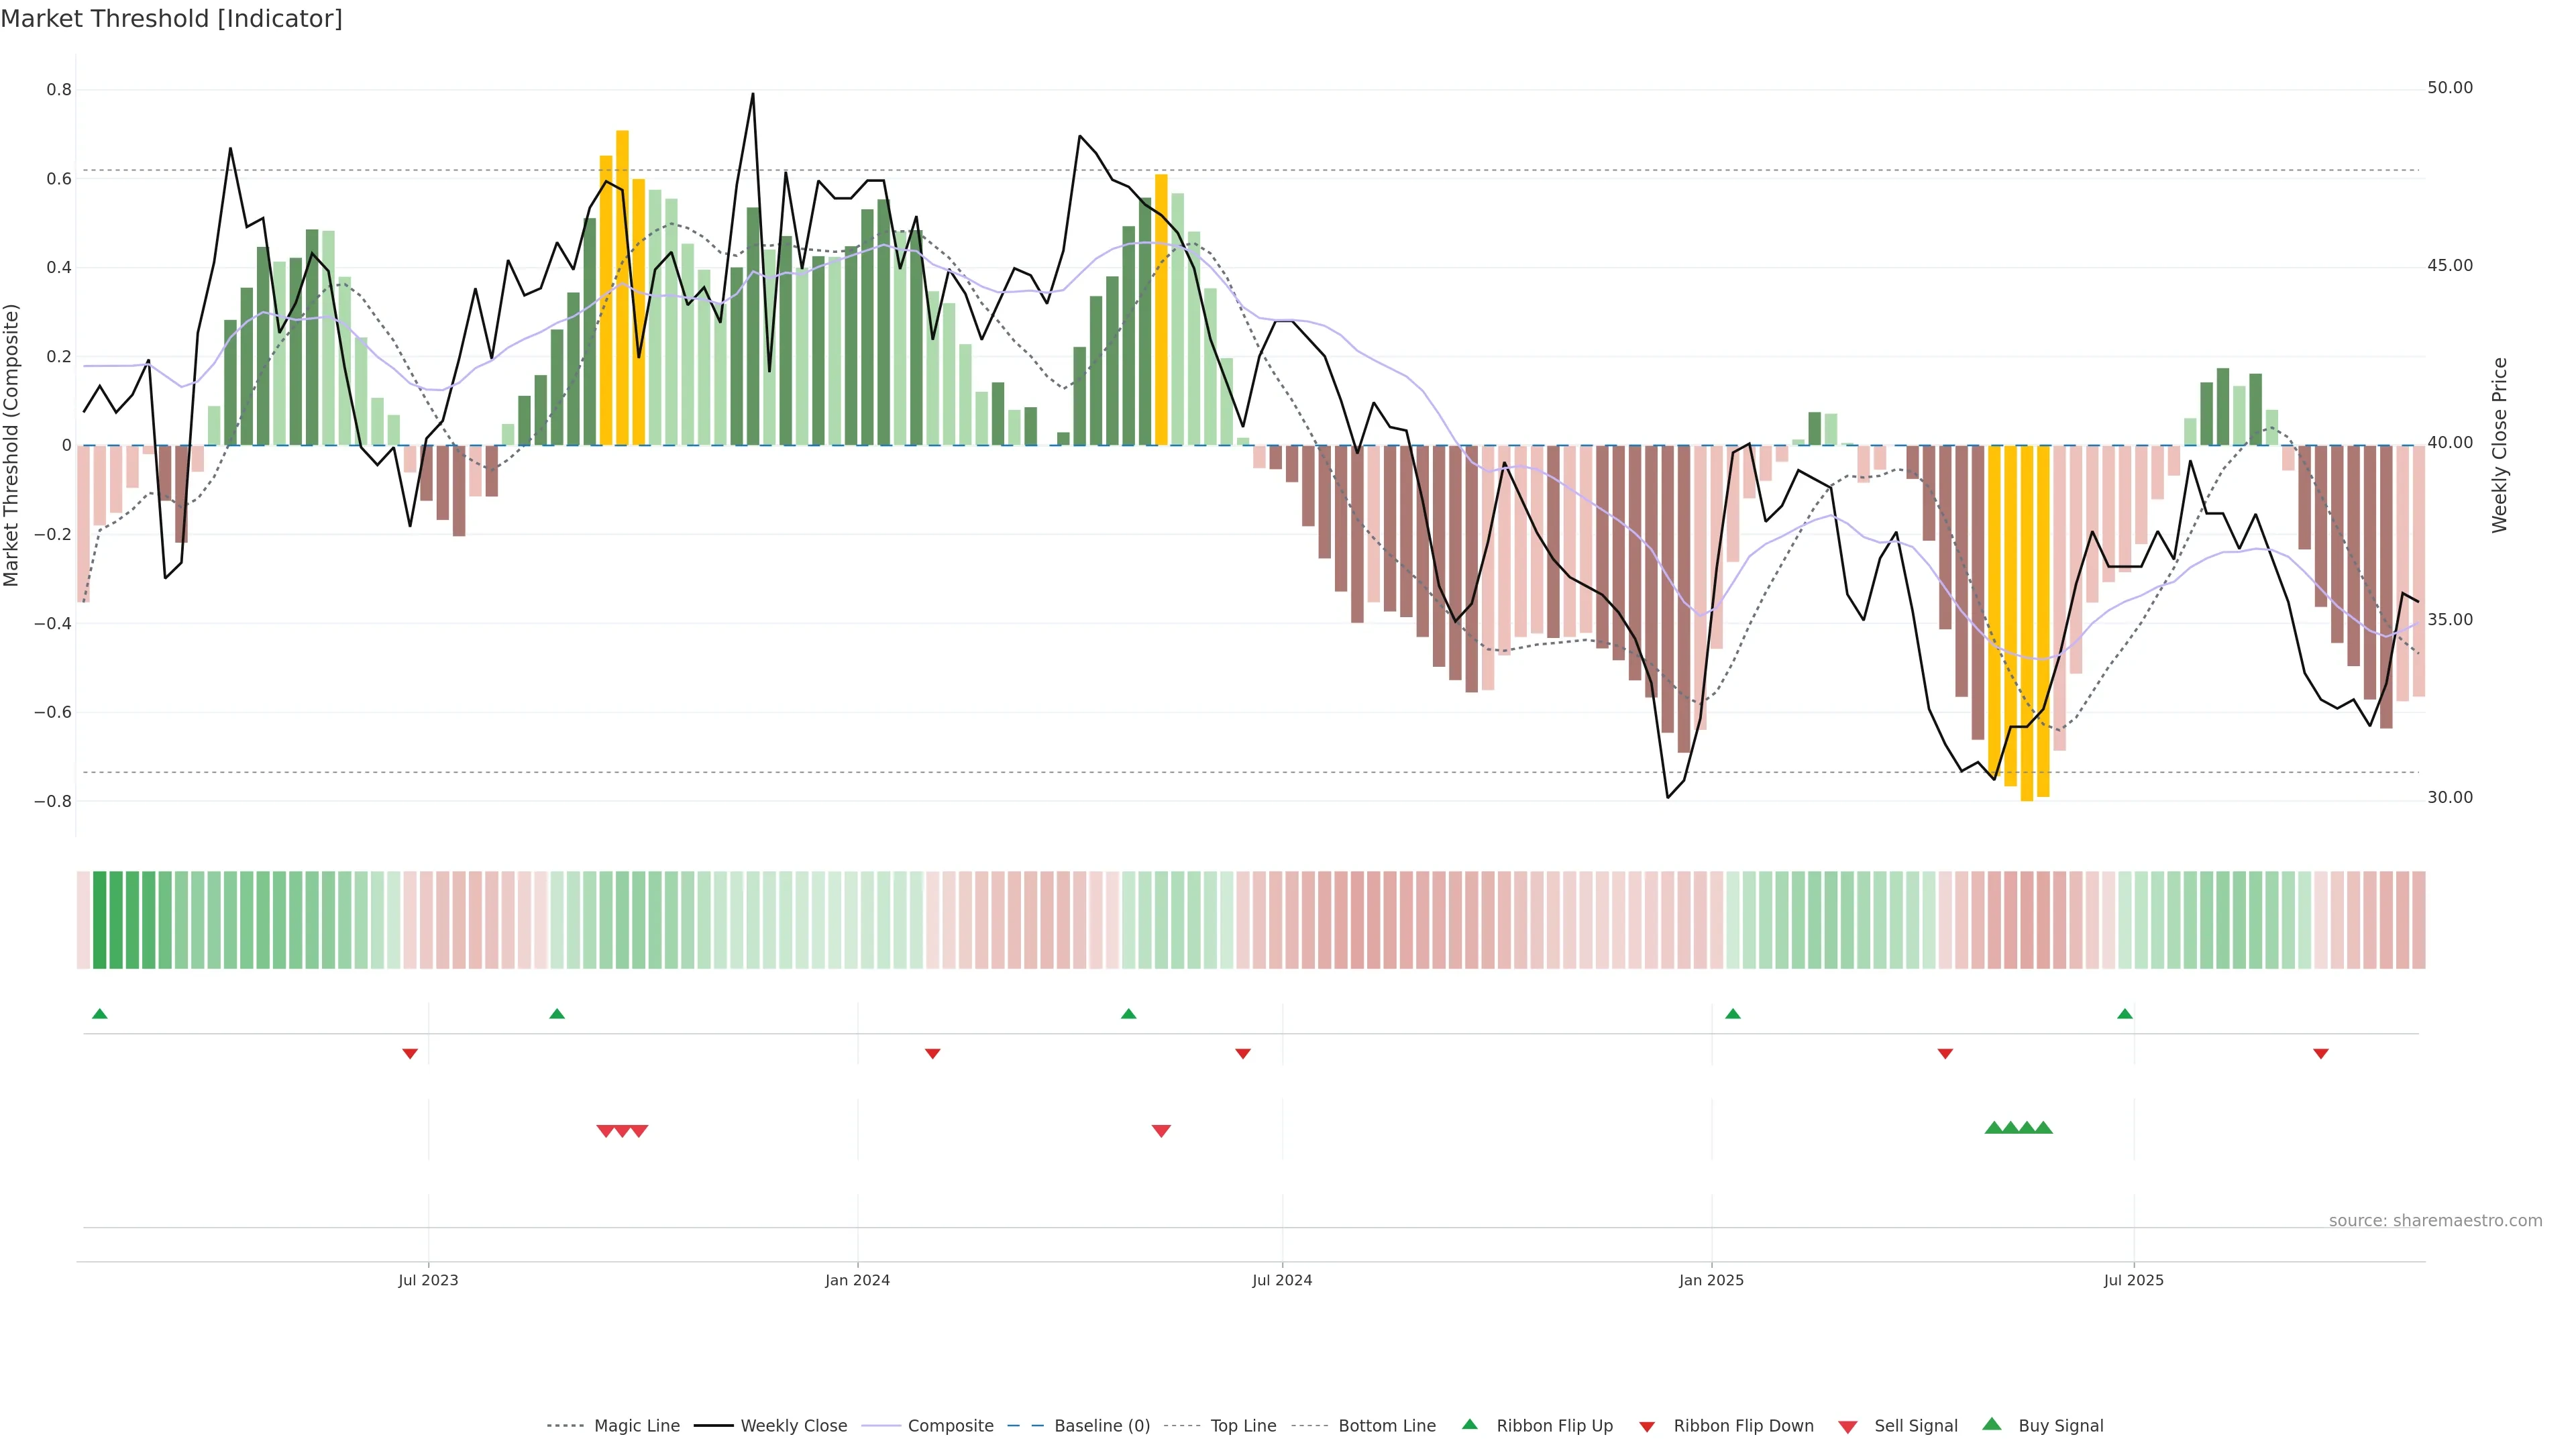Click the leftmost green Buy Signal triangle
The width and height of the screenshot is (2576, 1449).
pos(1994,1128)
